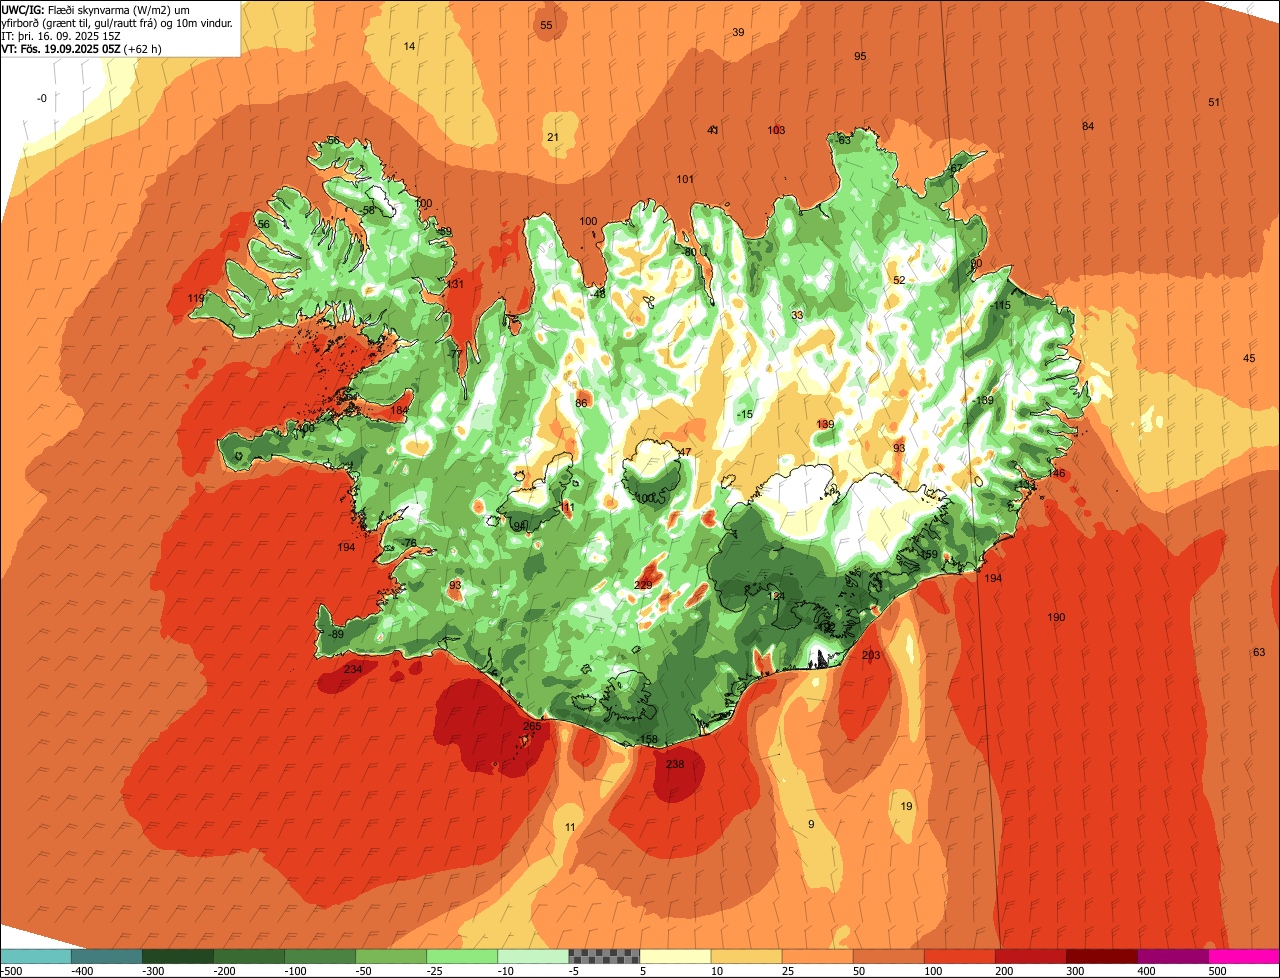This screenshot has width=1280, height=978.
Task: Click the '-48' flux value on the map
Action: click(x=598, y=293)
